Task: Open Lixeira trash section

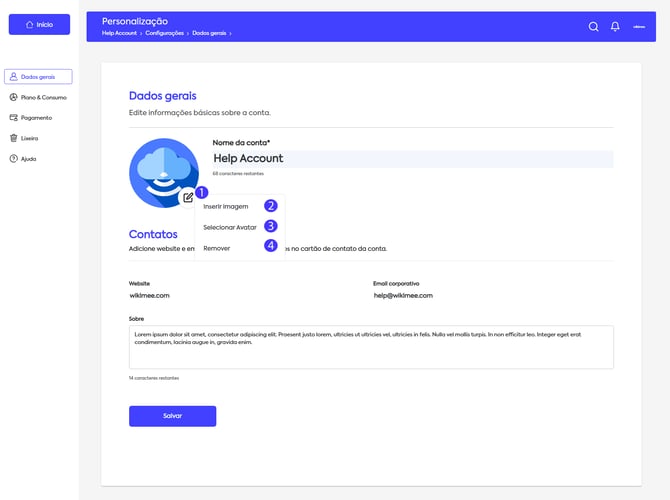Action: (x=29, y=138)
